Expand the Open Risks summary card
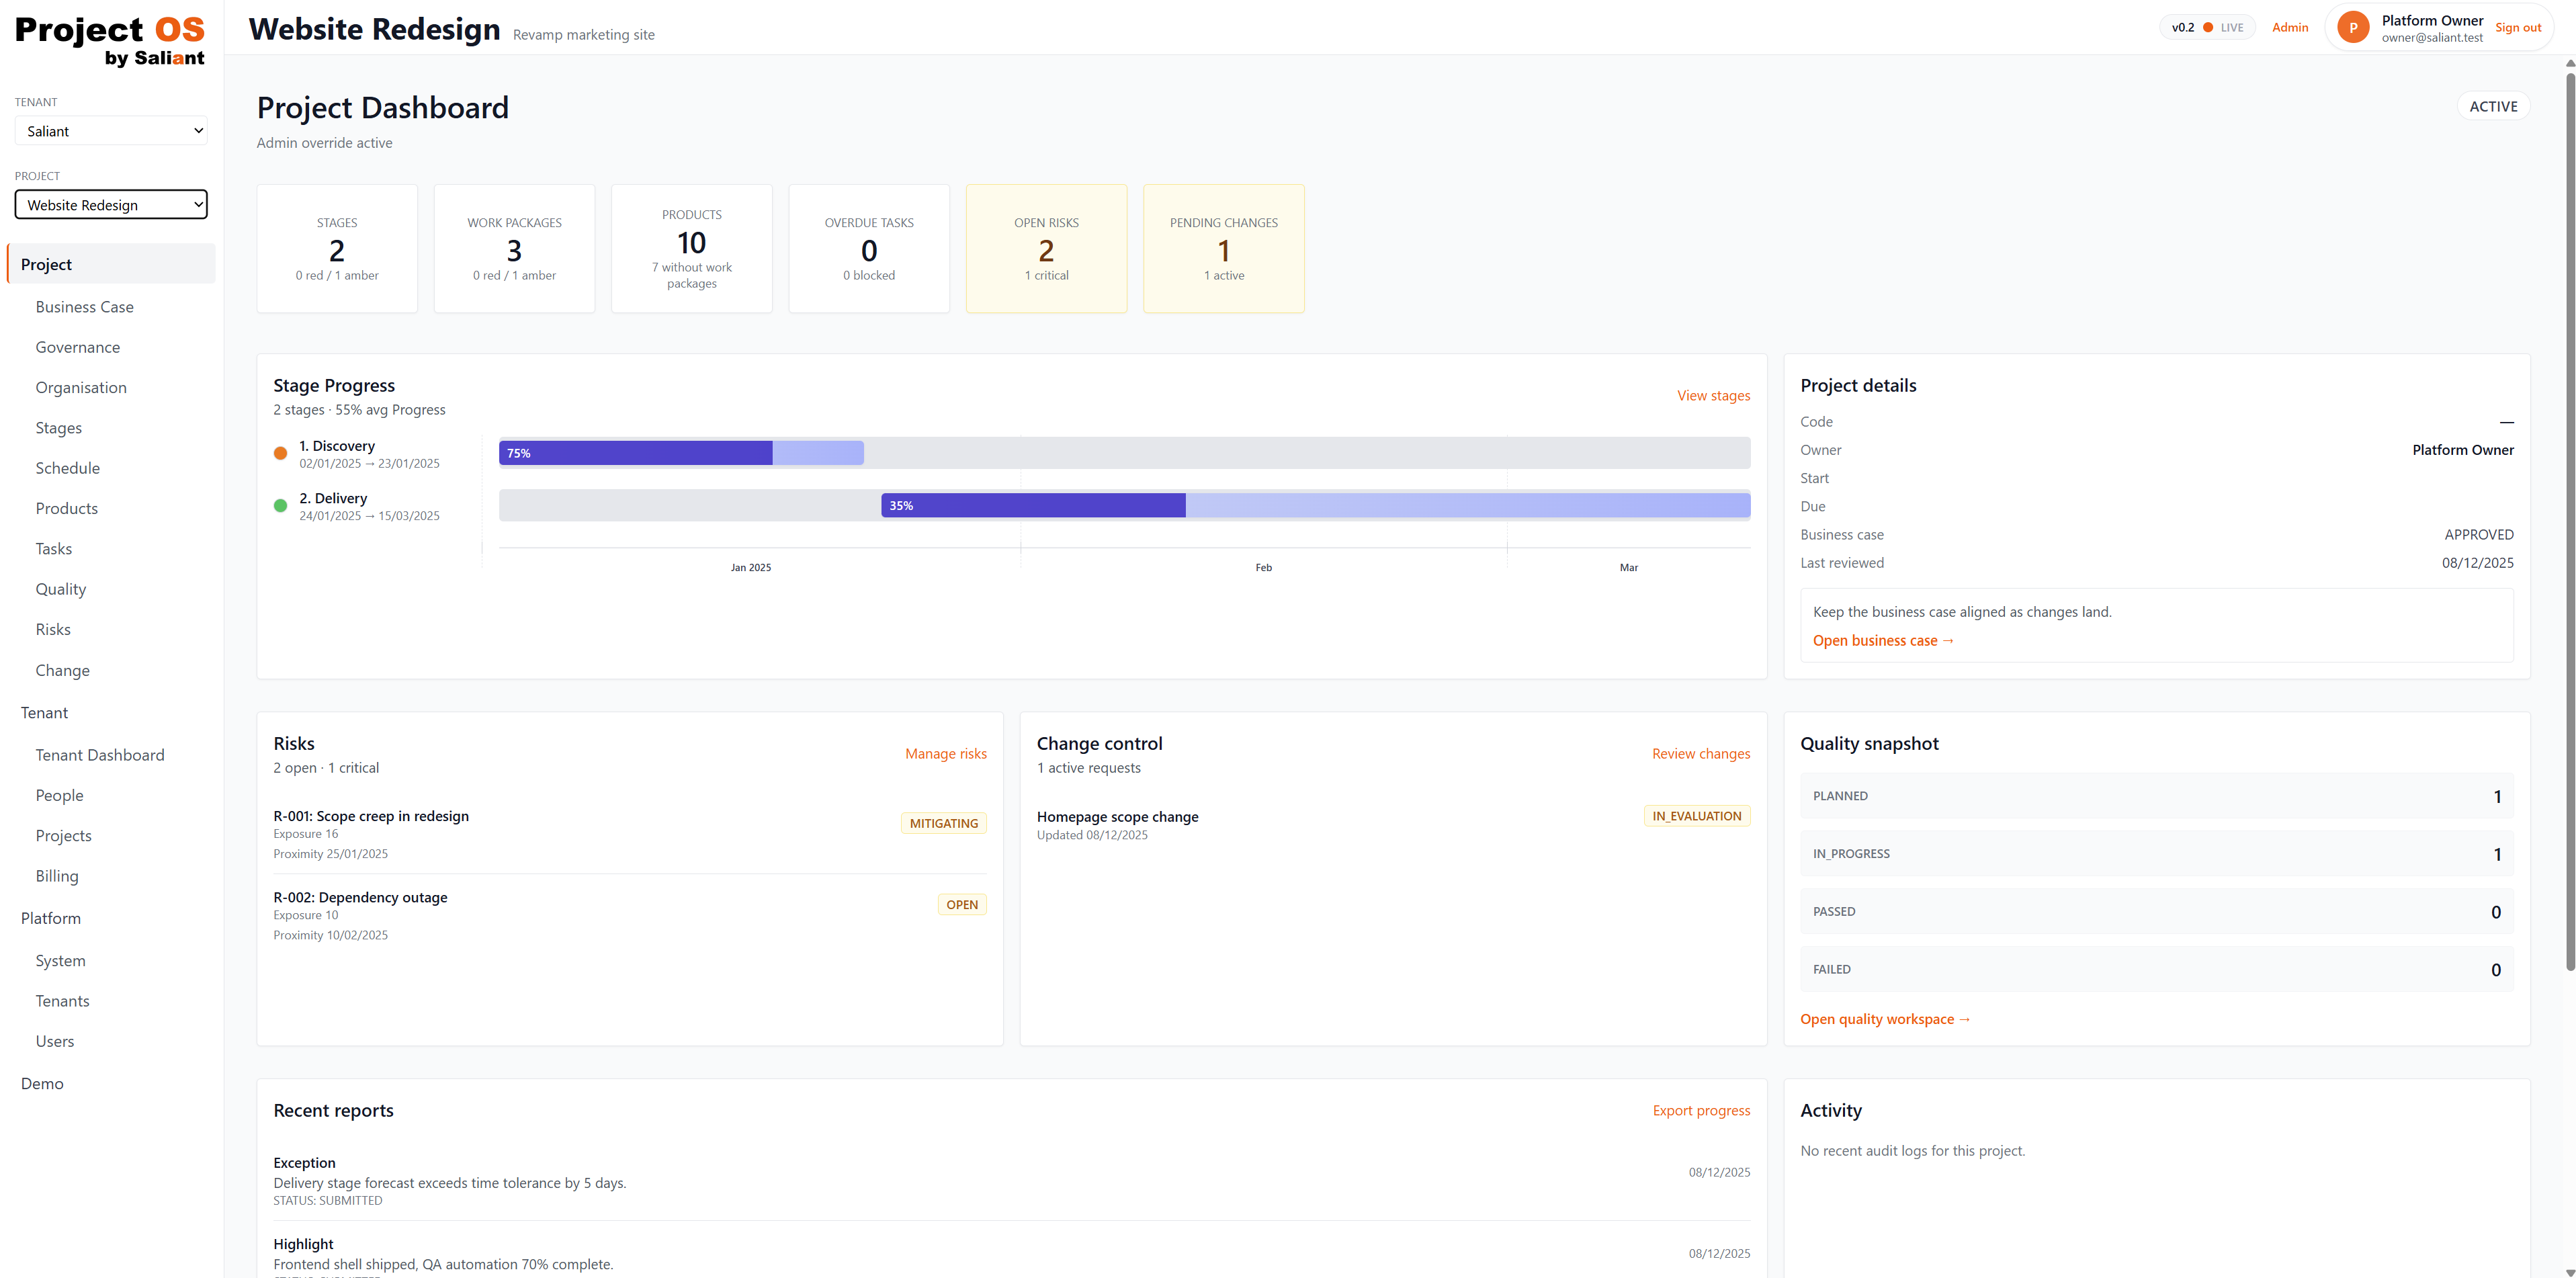The image size is (2576, 1278). [x=1046, y=248]
